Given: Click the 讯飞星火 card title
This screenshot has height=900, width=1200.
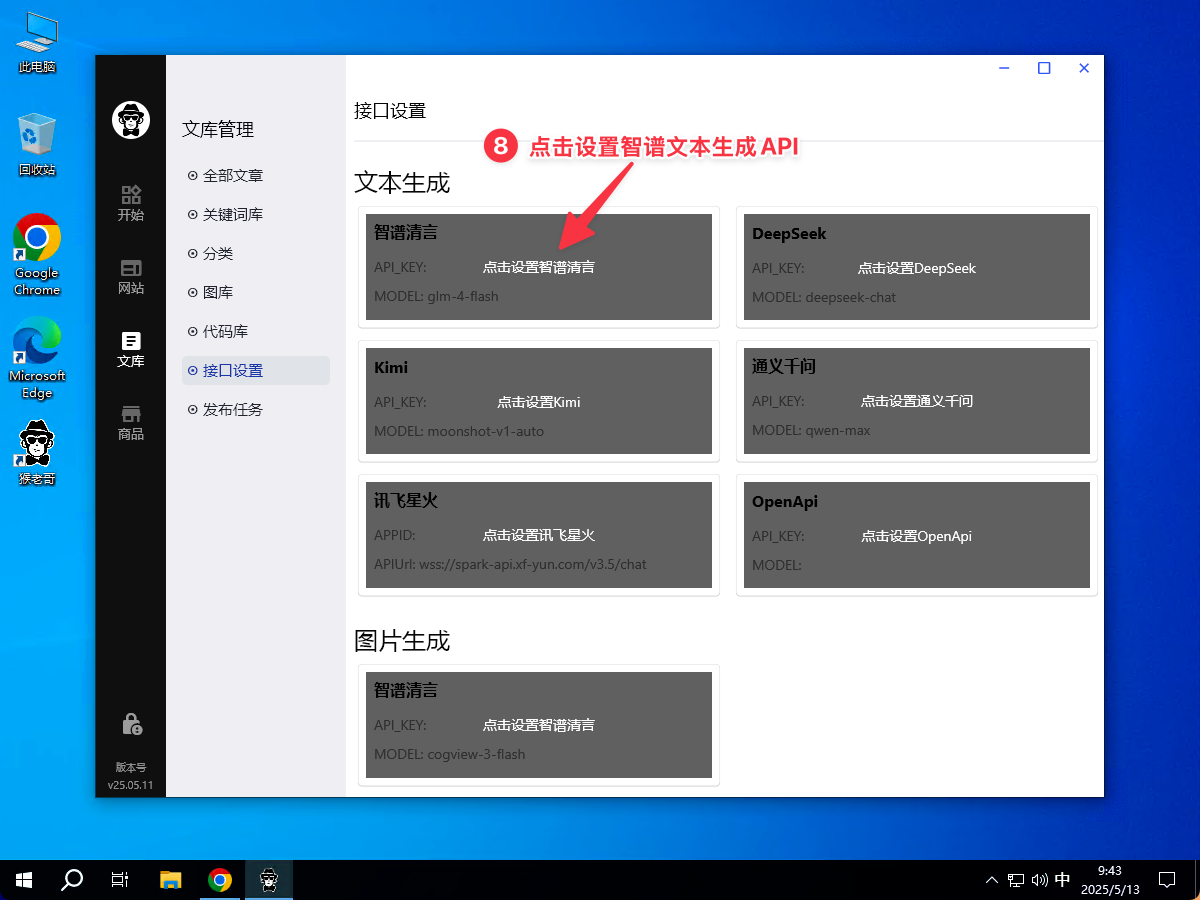Looking at the screenshot, I should click(406, 501).
